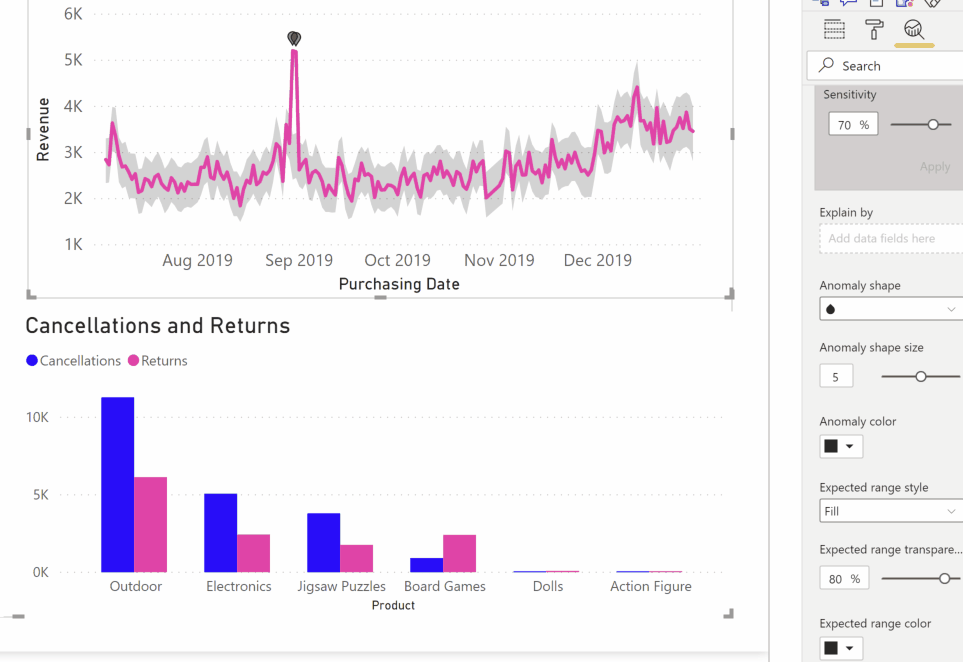
Task: Click the anomaly marker on Sep 2019 peak
Action: [294, 39]
